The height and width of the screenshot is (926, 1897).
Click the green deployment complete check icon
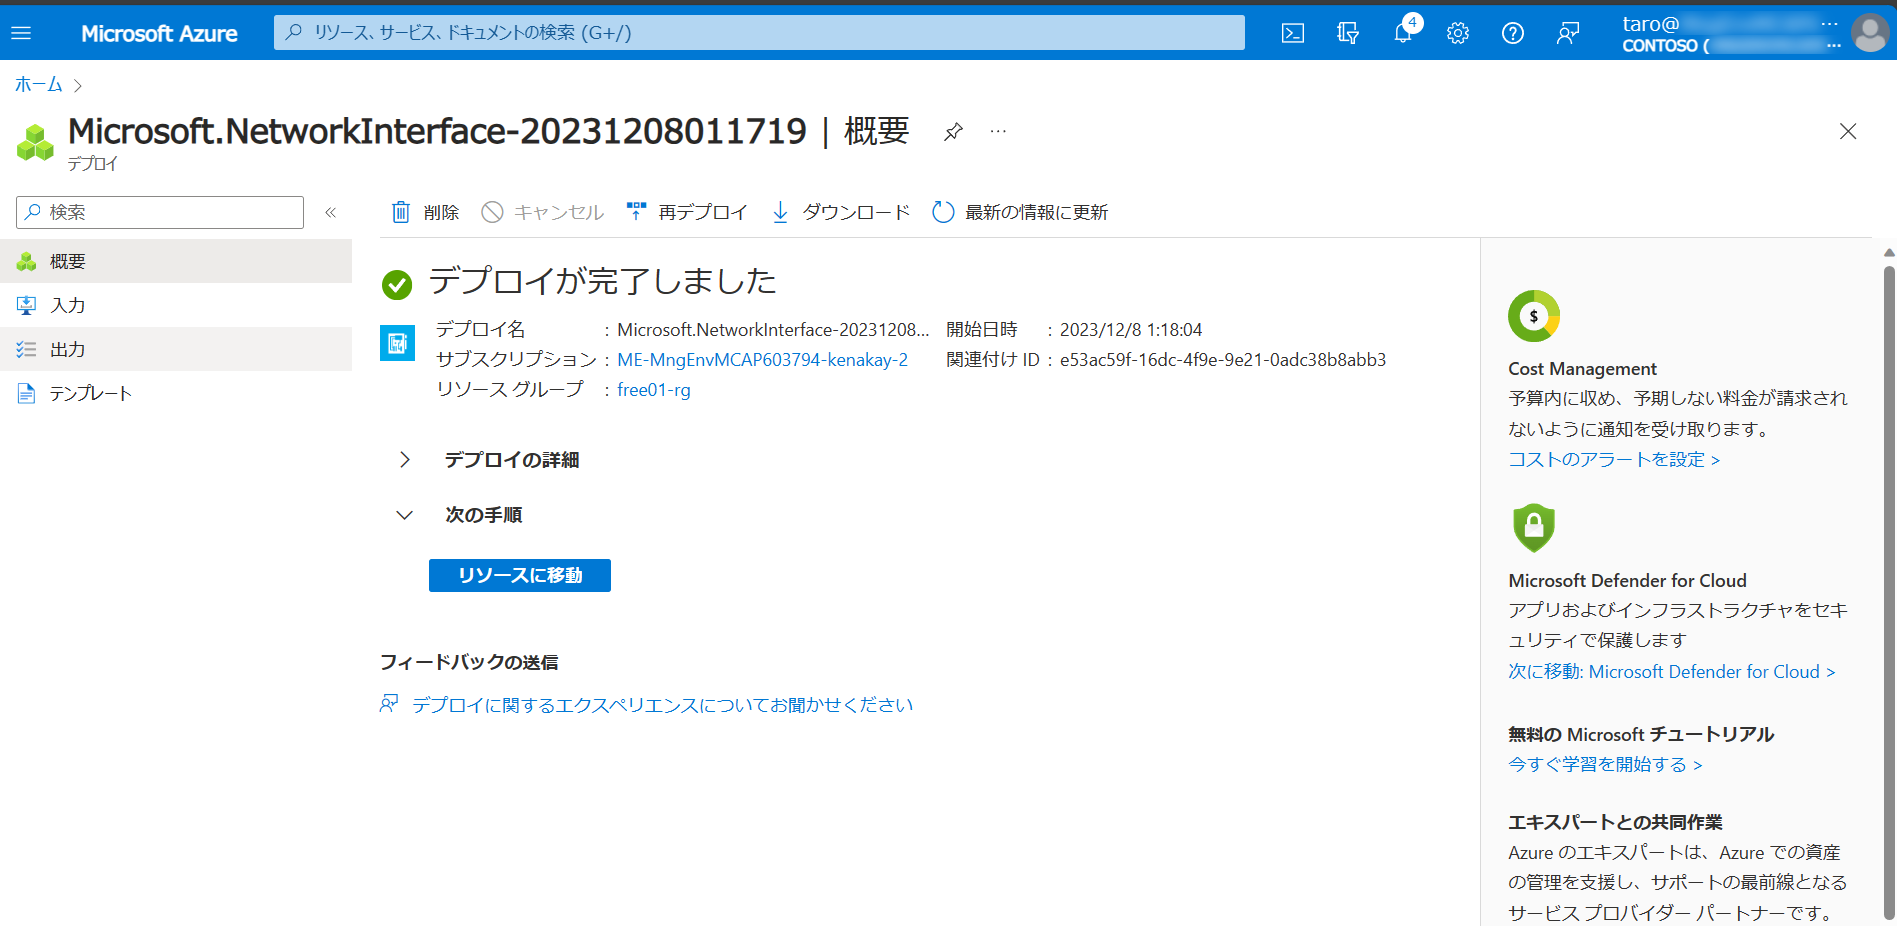point(397,285)
